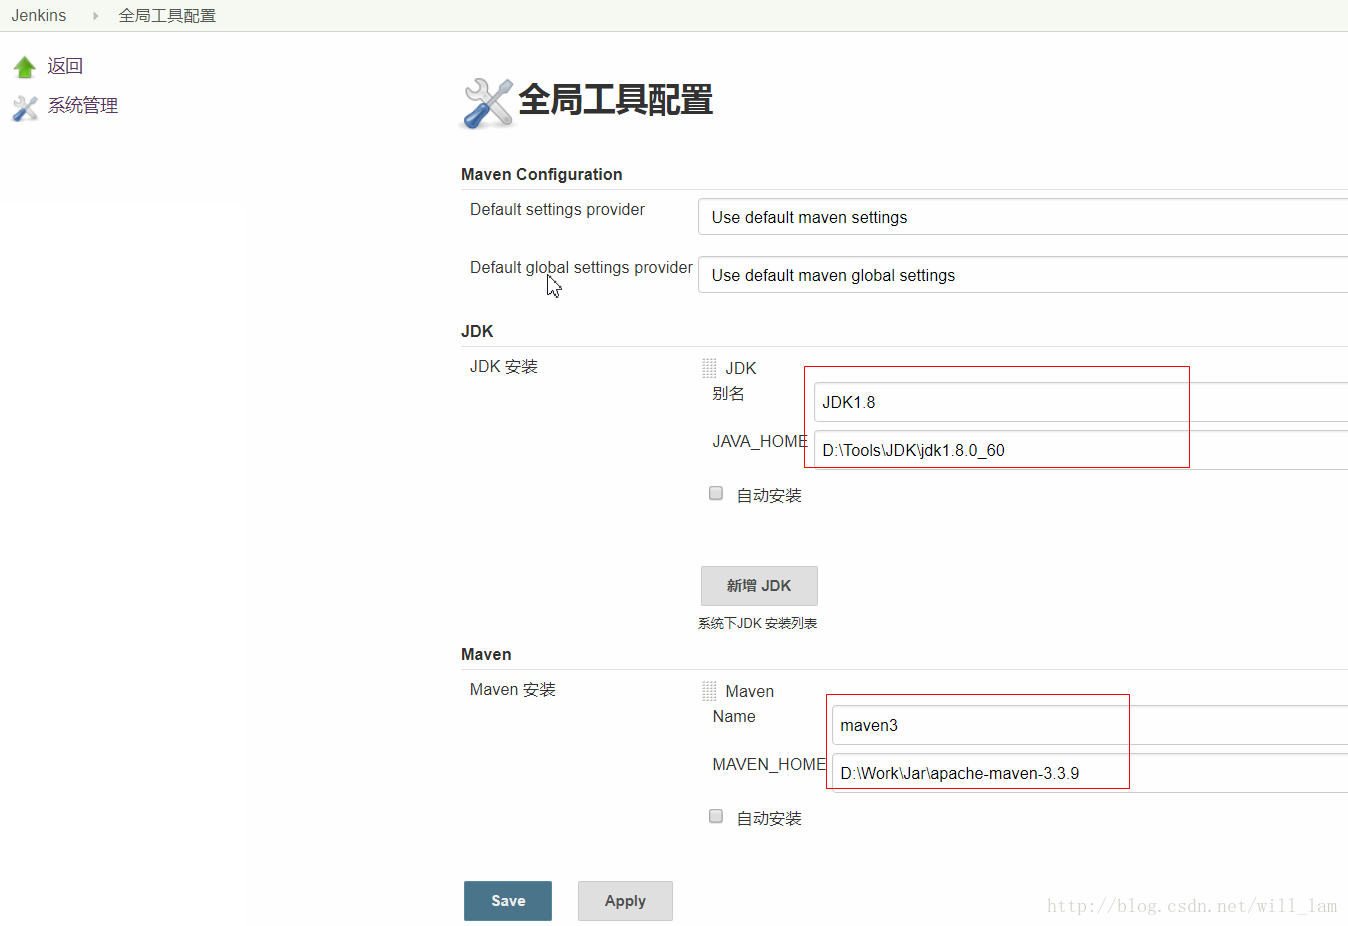Toggle JDK 自动安装 checkbox
Viewport: 1348px width, 926px height.
coord(716,493)
